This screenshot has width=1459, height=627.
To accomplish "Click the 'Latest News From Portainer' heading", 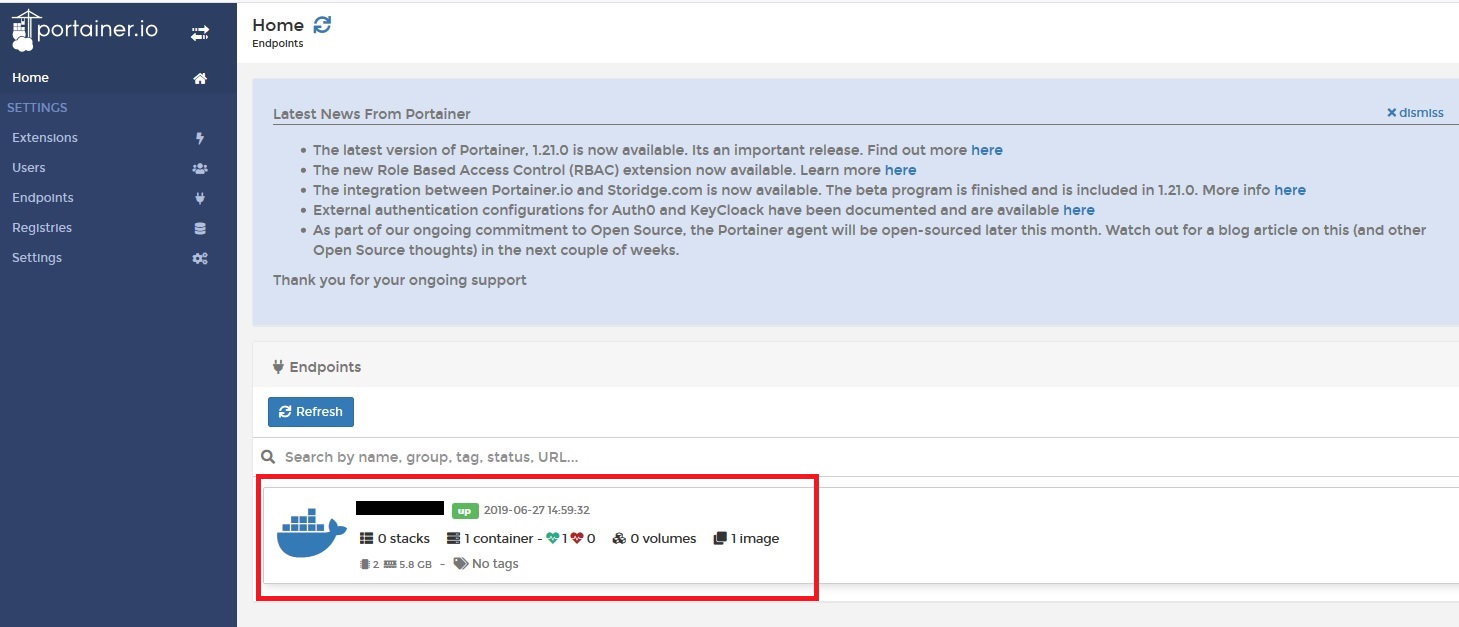I will pos(372,114).
